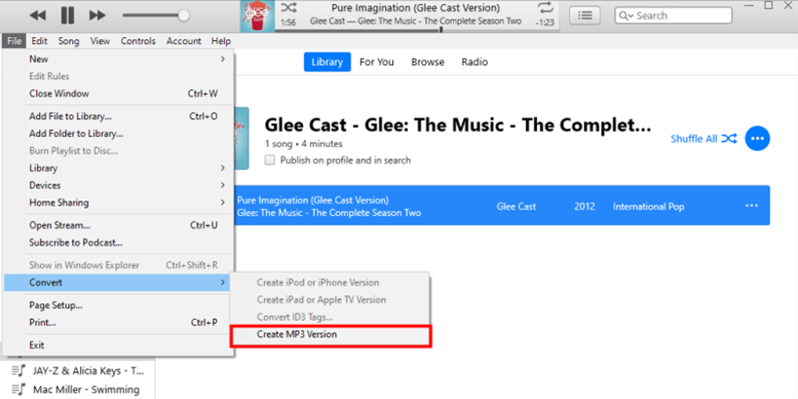Check Publish on profile and in search

270,160
